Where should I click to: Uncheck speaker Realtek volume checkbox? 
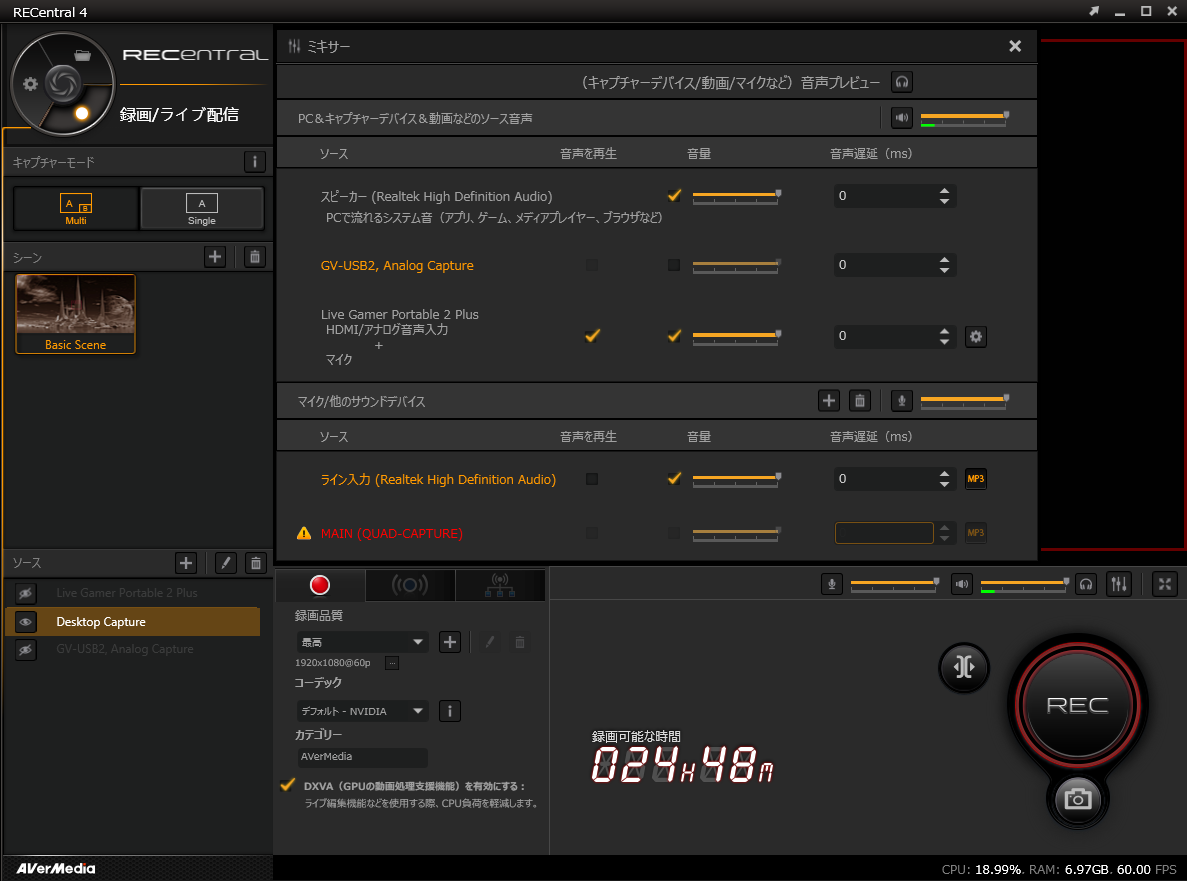click(x=674, y=195)
